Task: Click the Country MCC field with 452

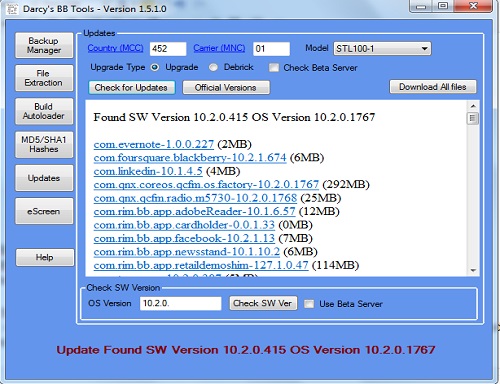Action: pos(168,49)
